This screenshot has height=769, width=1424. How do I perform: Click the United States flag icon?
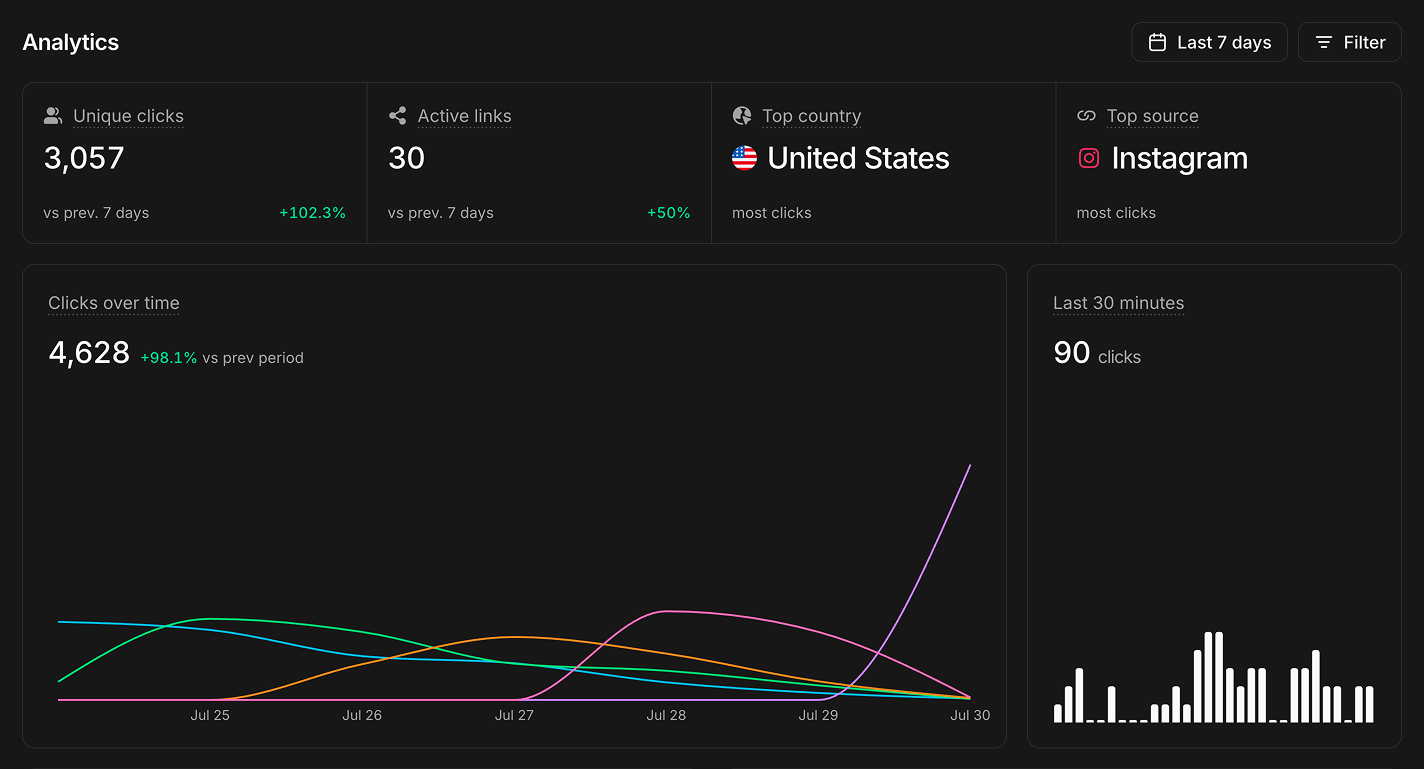(744, 158)
